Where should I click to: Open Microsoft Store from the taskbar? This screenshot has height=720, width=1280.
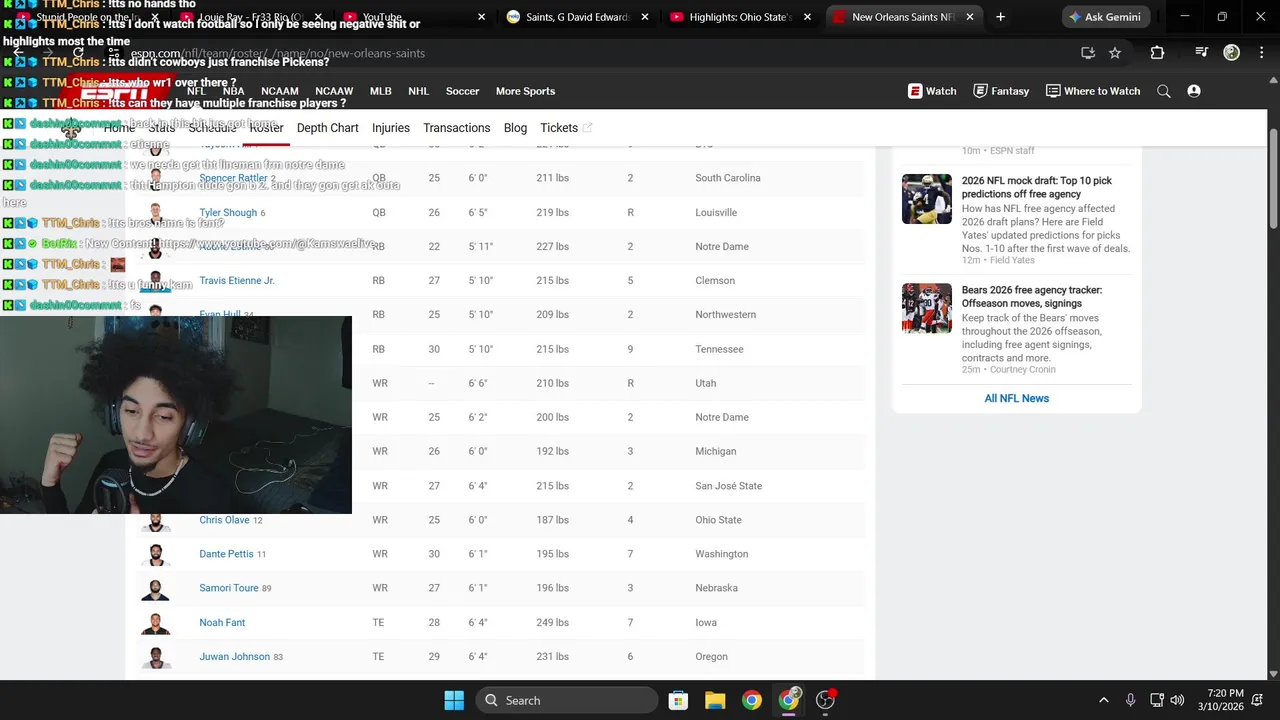click(x=678, y=700)
